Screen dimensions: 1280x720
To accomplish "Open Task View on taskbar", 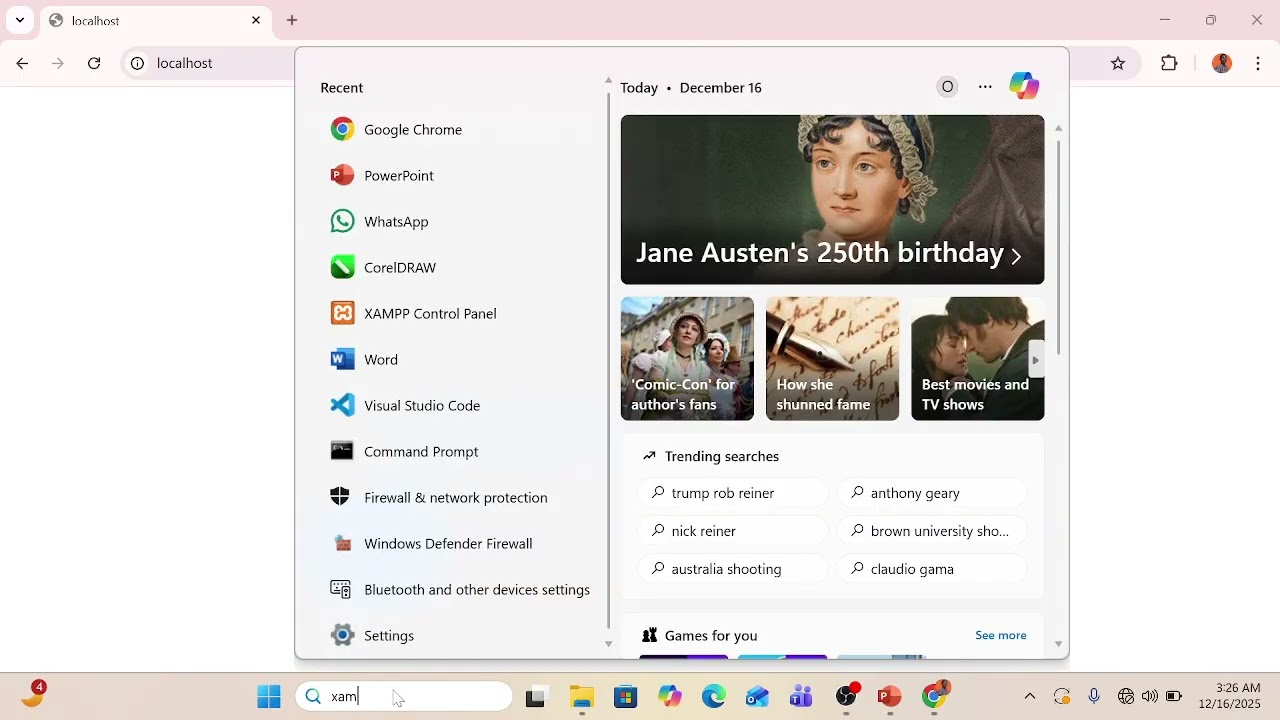I will click(x=536, y=697).
